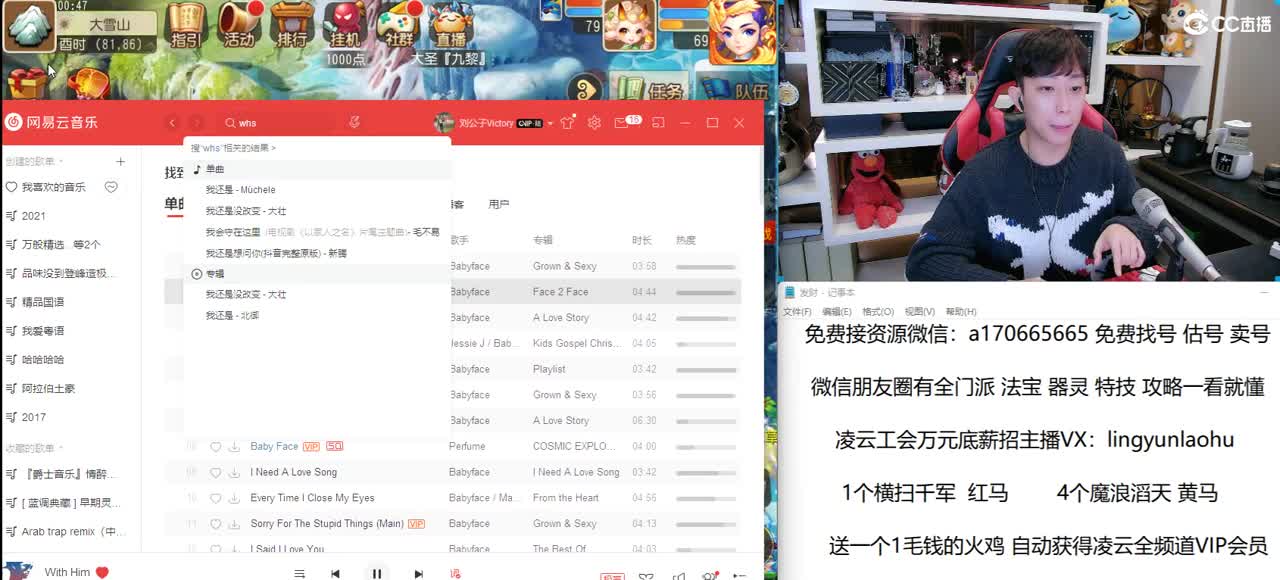Download Sorry For The Stupid Things
Viewport: 1280px width, 580px height.
[234, 524]
